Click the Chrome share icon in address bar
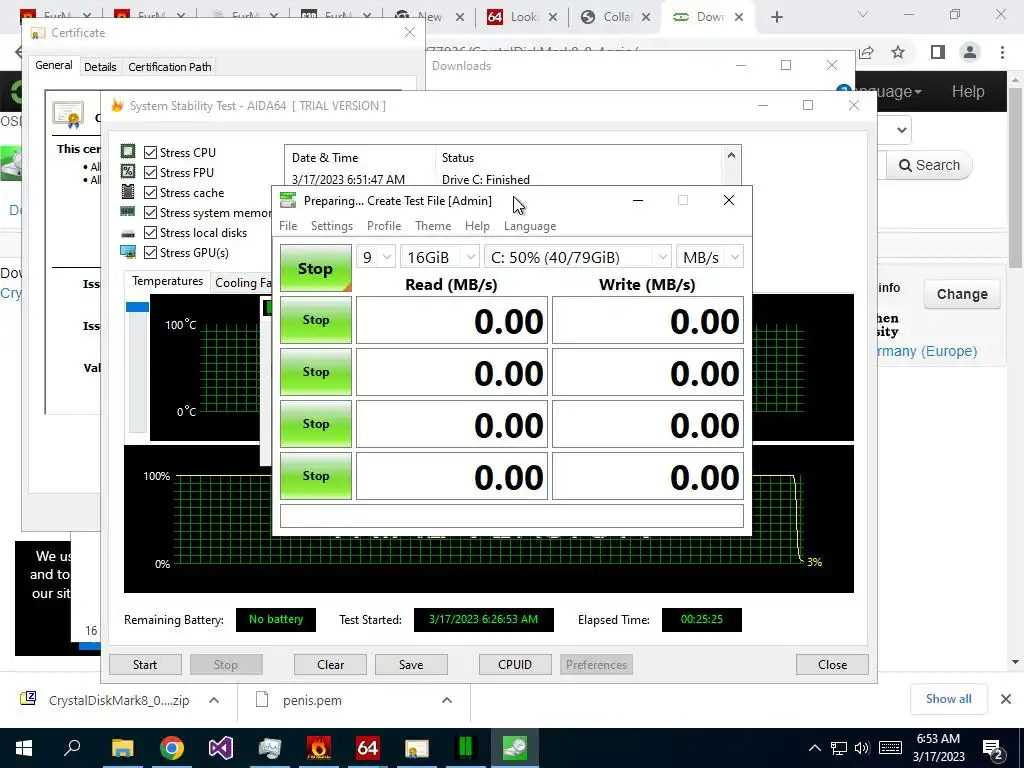Image resolution: width=1024 pixels, height=768 pixels. click(867, 52)
